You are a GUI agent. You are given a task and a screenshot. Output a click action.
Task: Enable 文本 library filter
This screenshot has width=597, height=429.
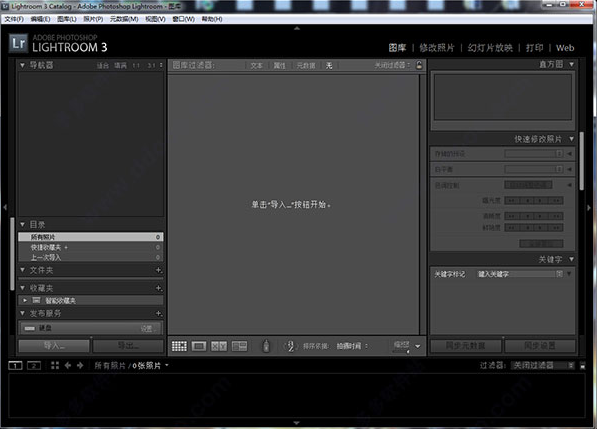(x=257, y=65)
